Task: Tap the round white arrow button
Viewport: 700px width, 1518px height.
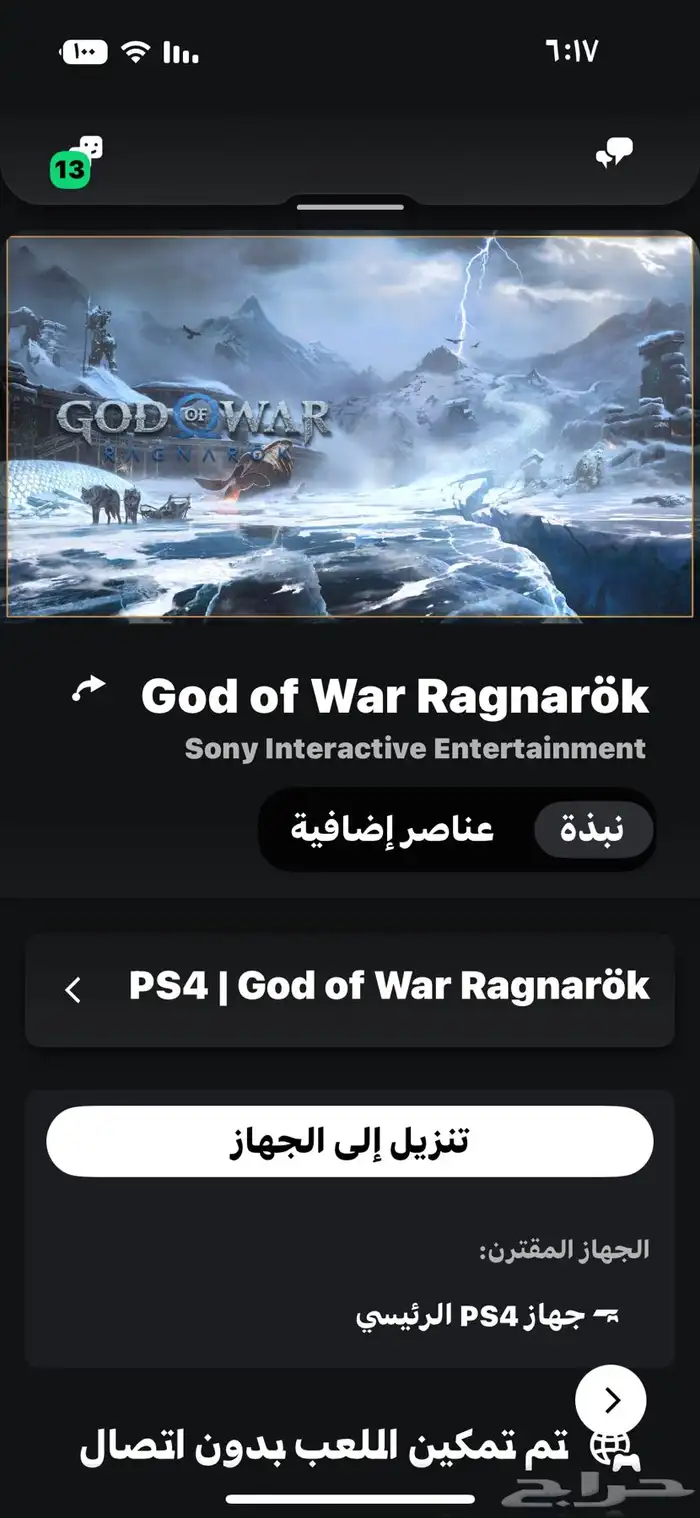Action: [611, 1401]
